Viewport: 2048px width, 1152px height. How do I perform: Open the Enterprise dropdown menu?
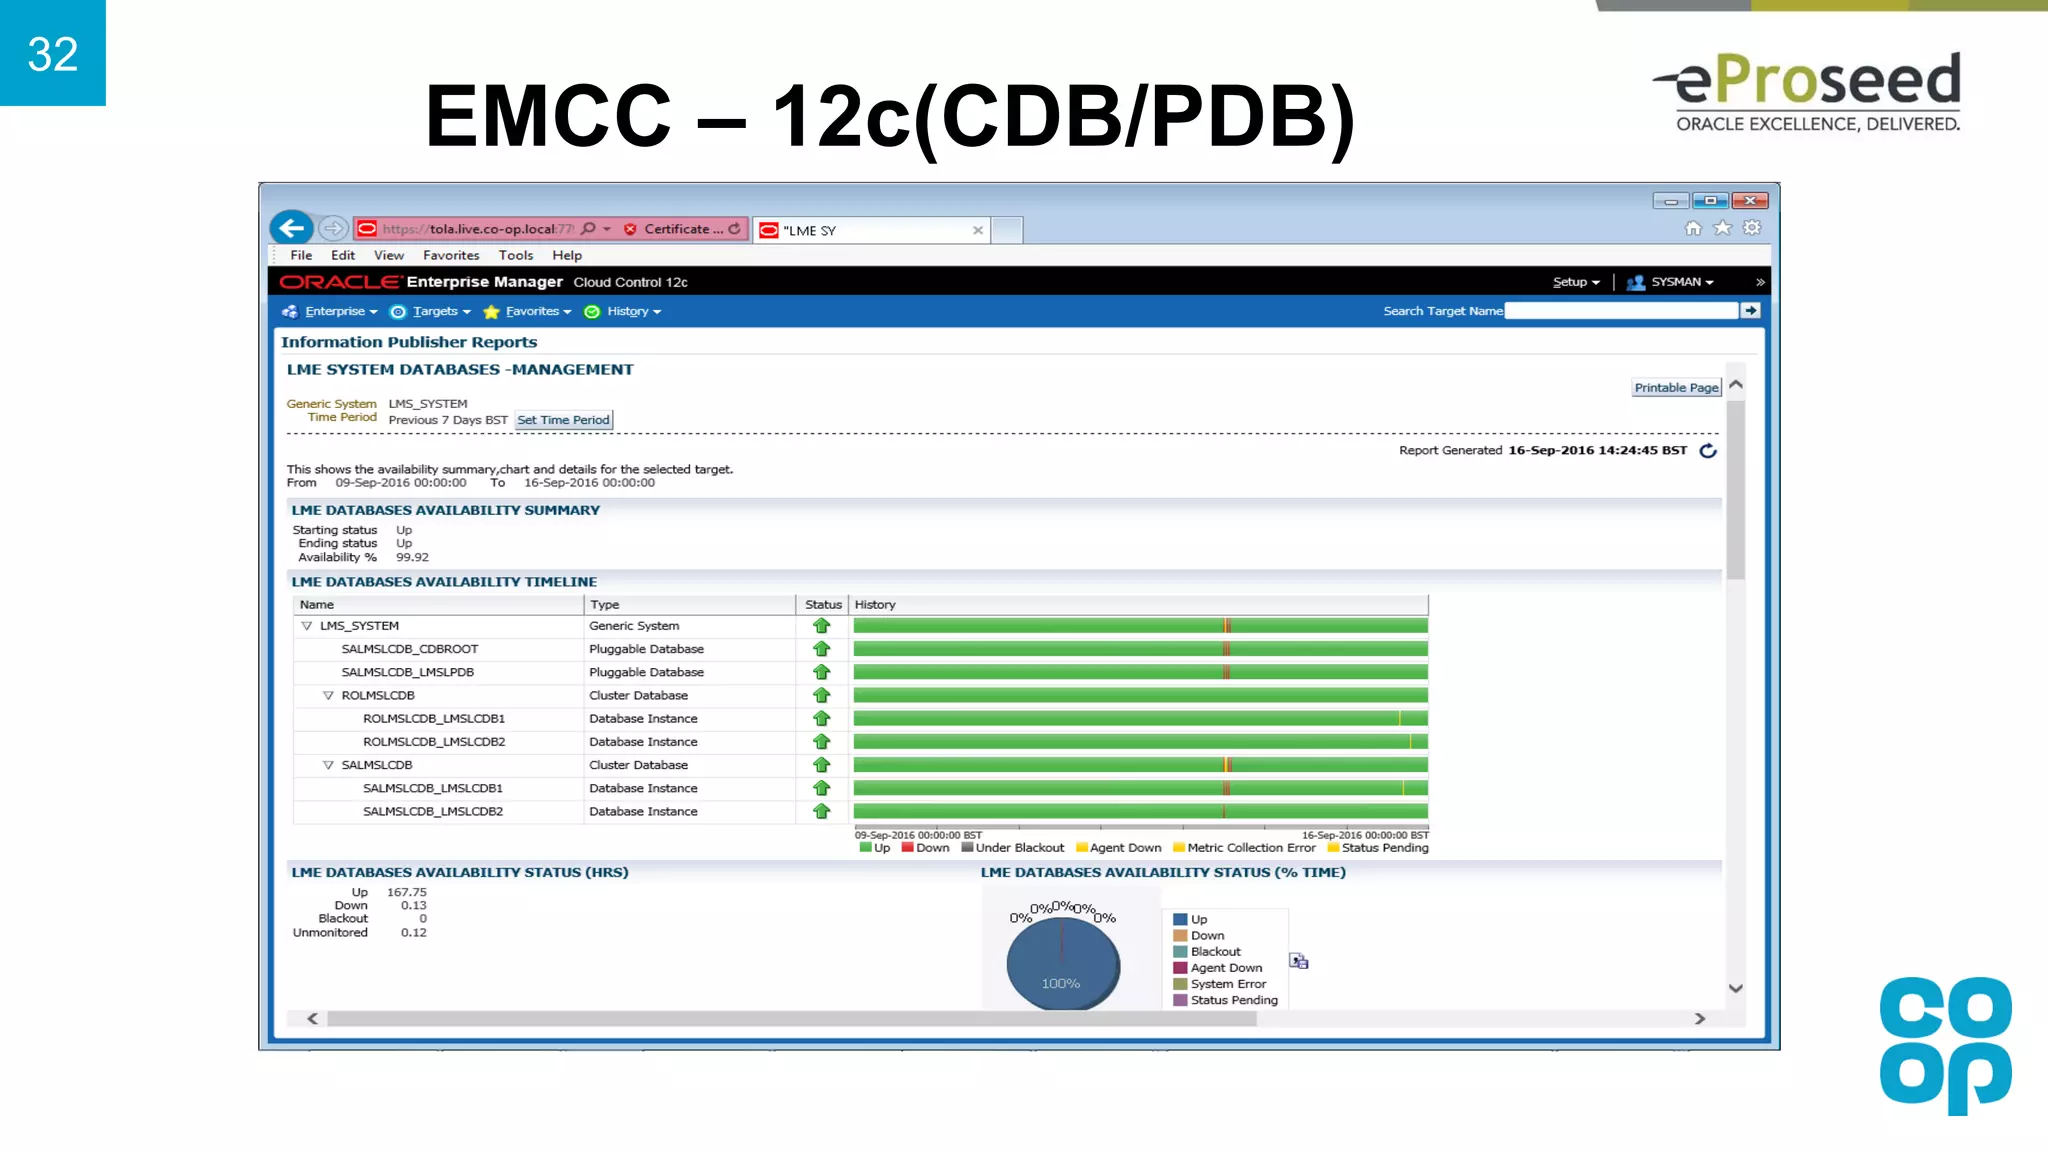point(330,311)
